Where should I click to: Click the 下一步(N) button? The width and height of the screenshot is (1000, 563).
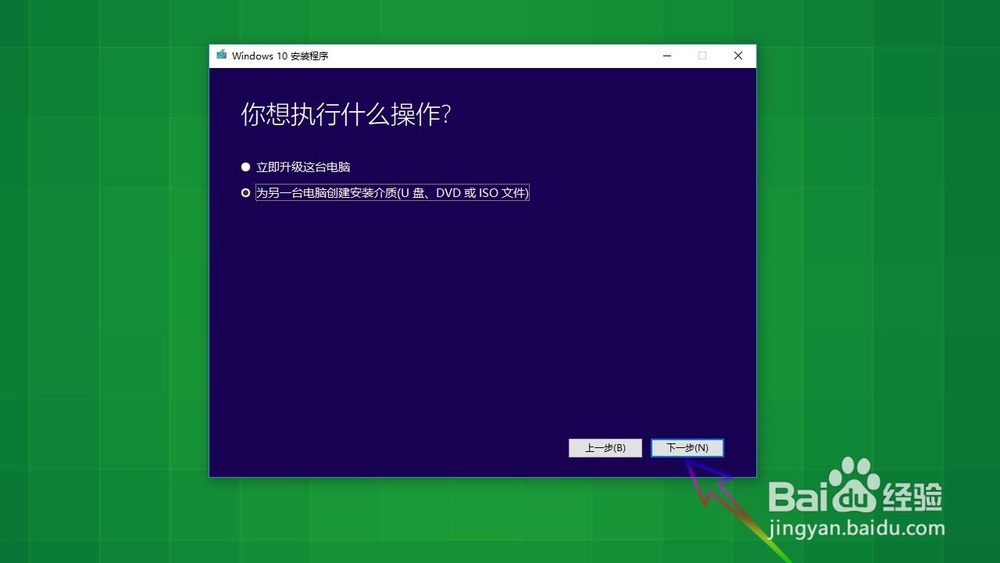tap(687, 448)
